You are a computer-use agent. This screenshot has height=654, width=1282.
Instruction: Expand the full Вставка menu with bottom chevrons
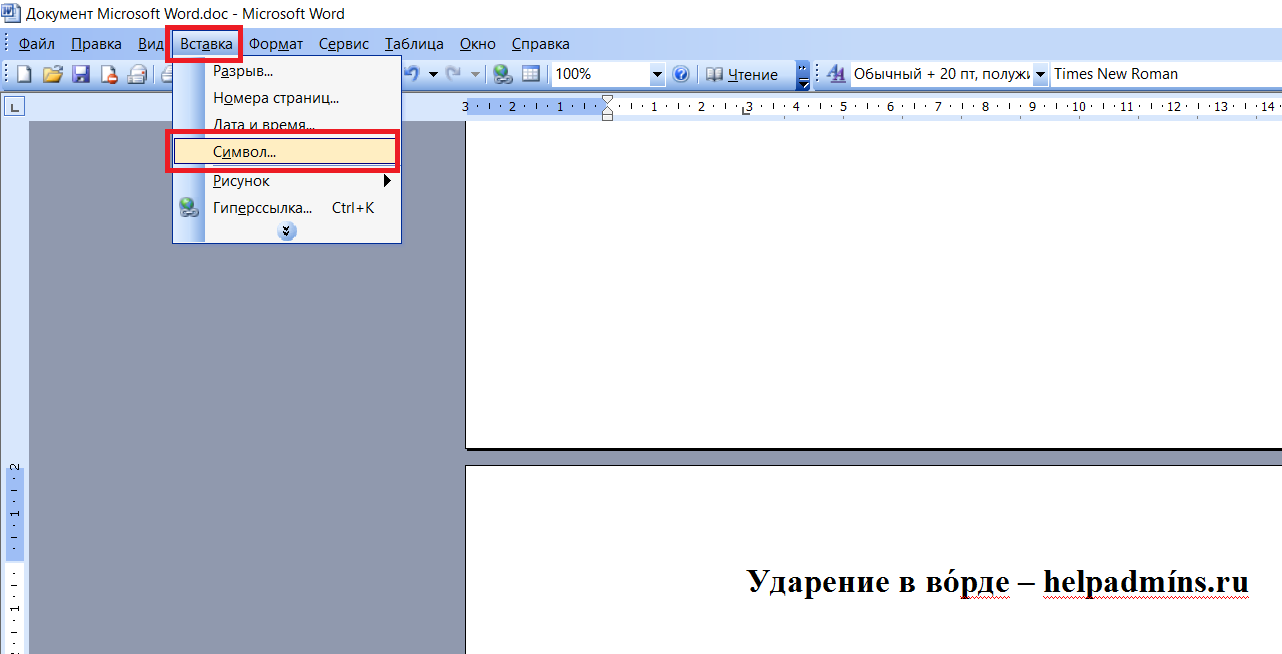287,231
